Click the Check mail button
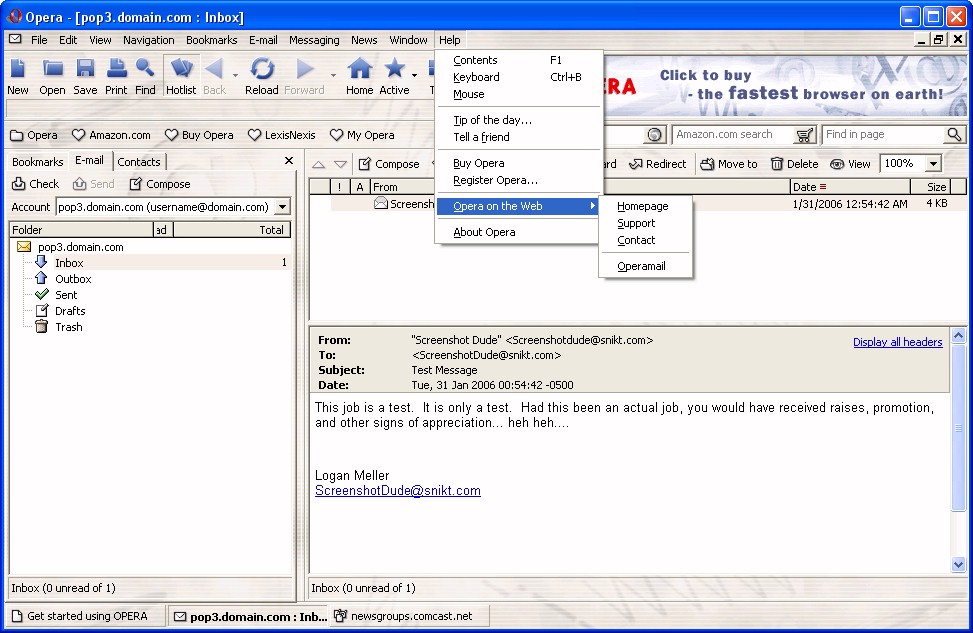973x633 pixels. point(35,184)
